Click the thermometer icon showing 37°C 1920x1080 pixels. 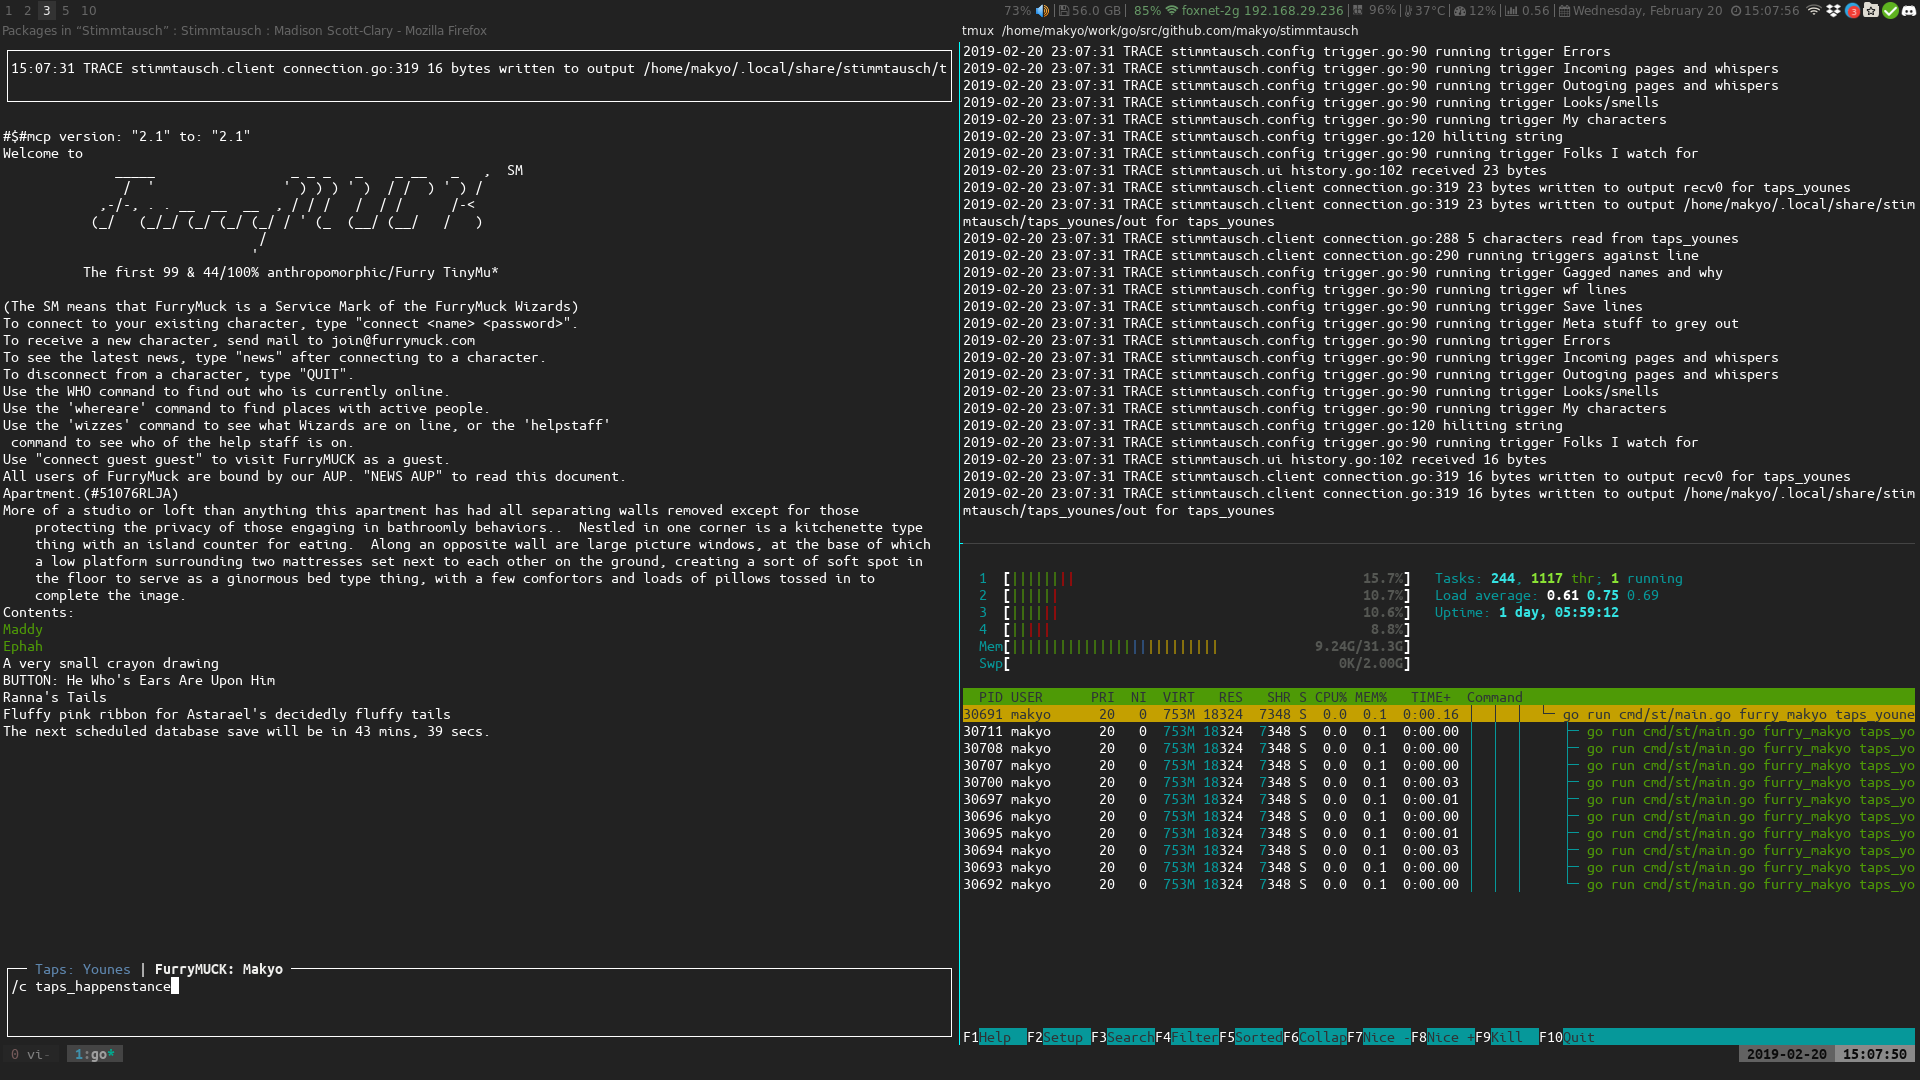coord(1408,11)
